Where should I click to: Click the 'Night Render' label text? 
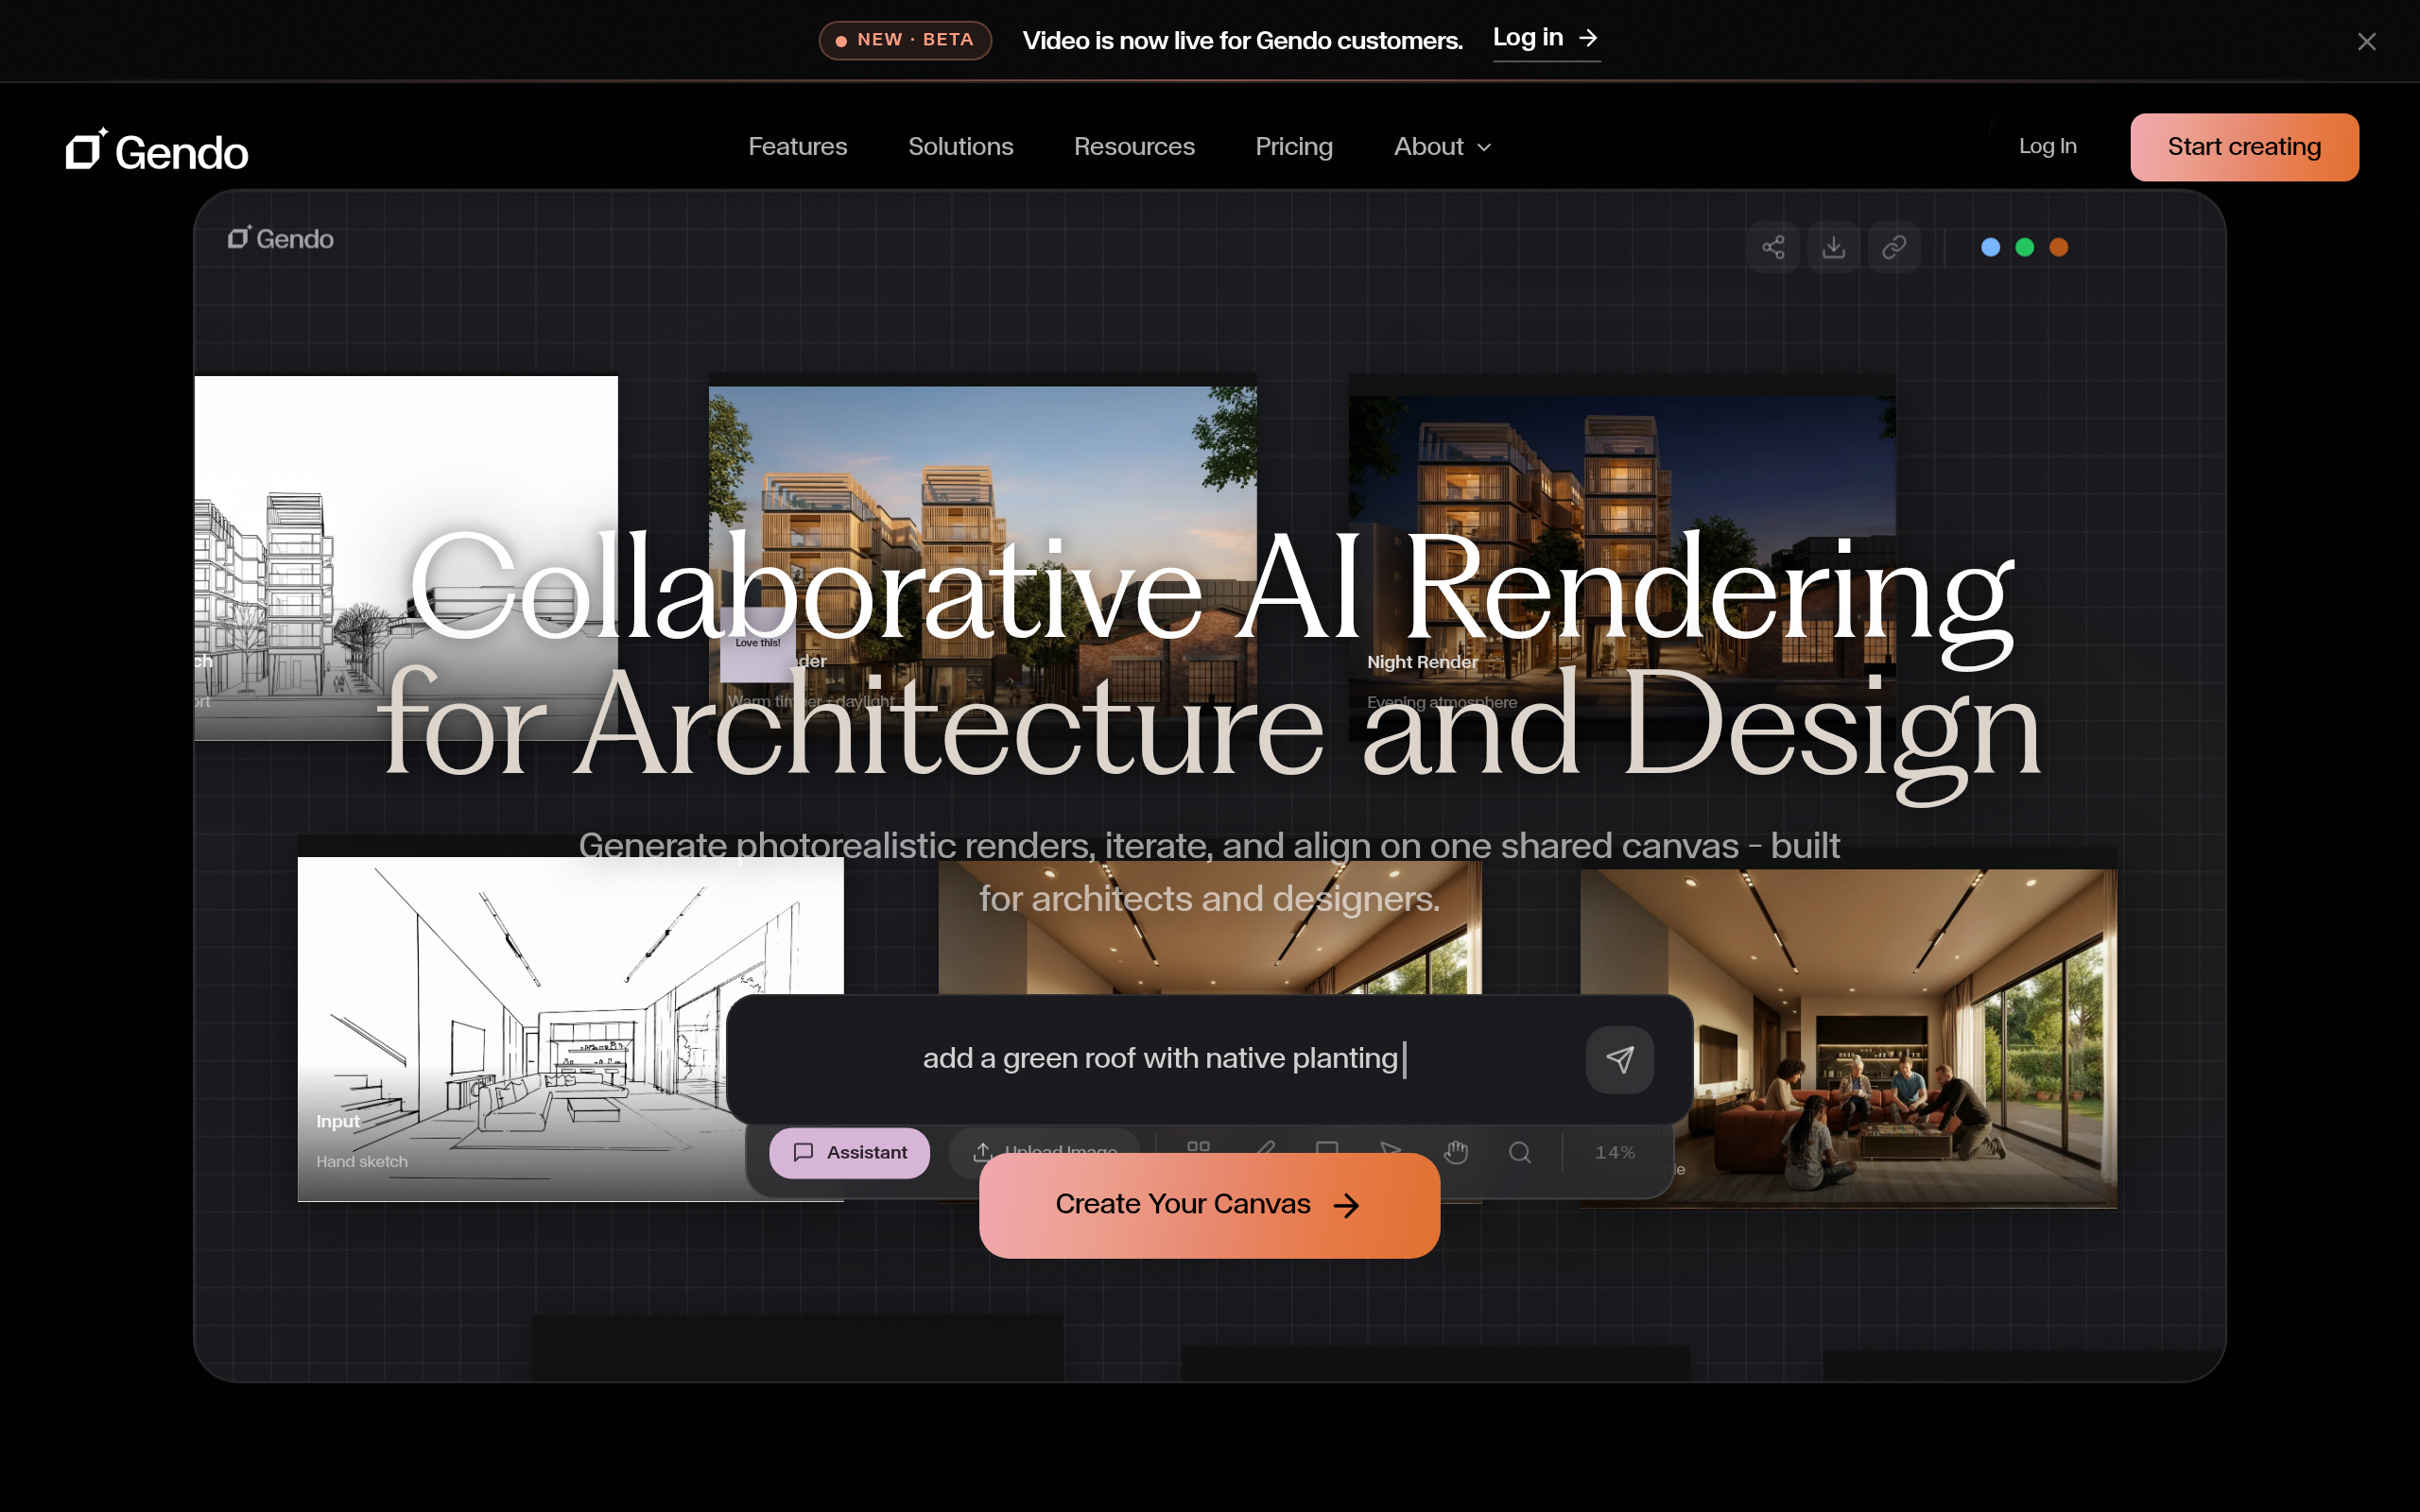point(1422,662)
